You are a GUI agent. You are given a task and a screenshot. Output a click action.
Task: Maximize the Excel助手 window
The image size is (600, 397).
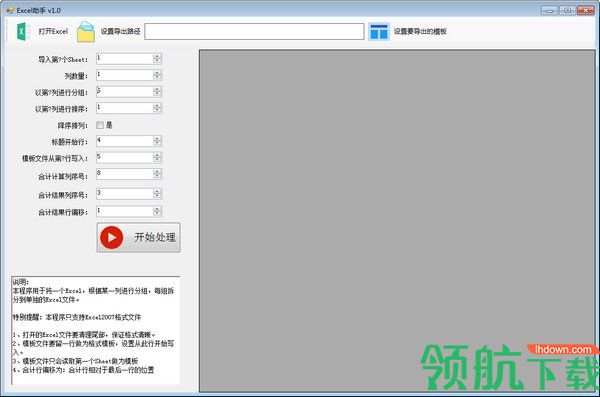567,10
